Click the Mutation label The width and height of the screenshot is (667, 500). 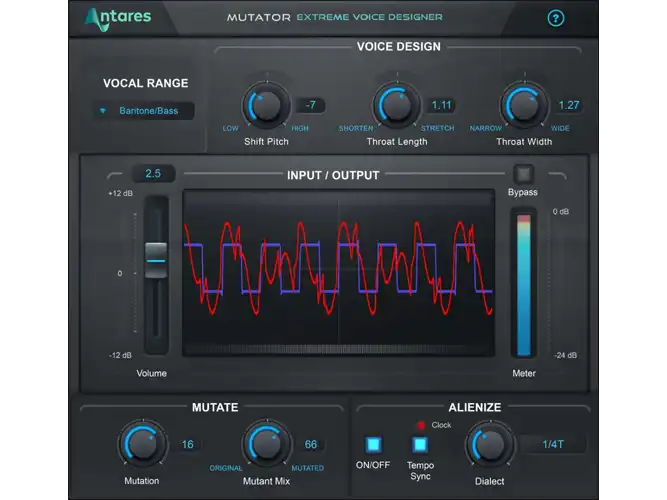142,481
